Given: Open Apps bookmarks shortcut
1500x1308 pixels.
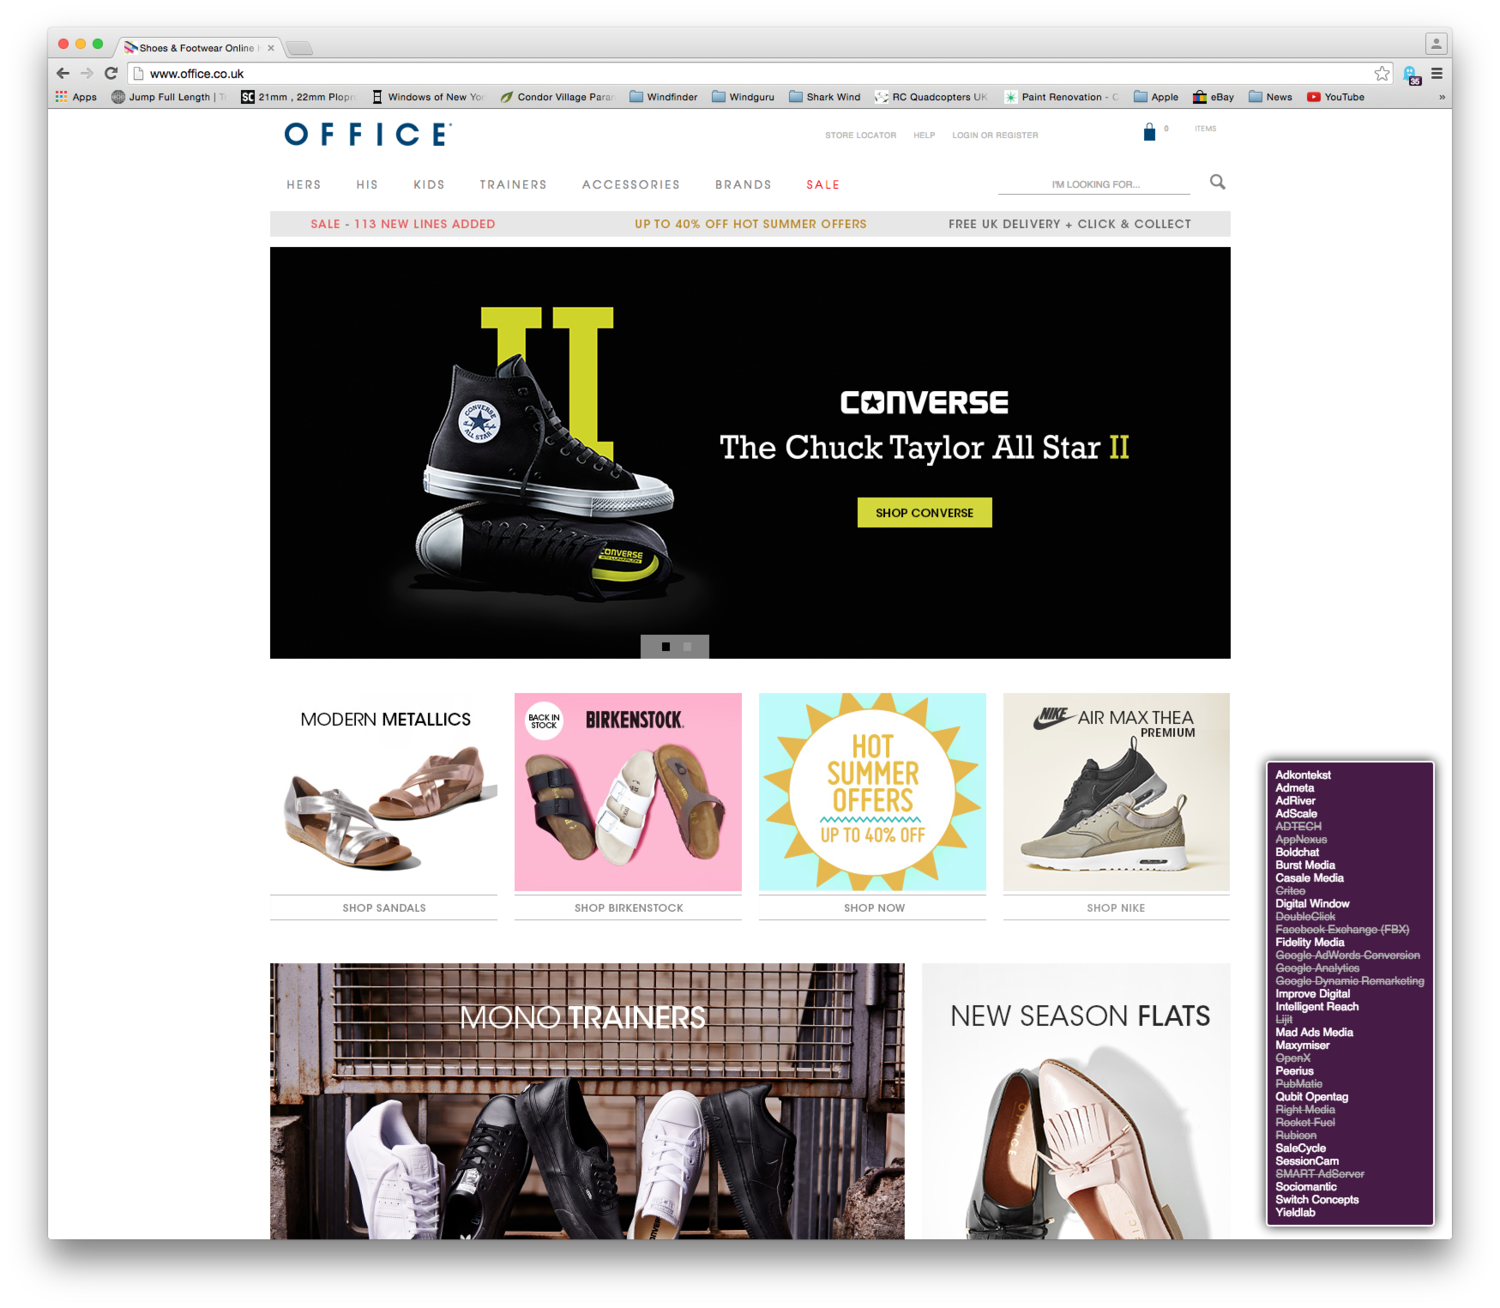Looking at the screenshot, I should 77,97.
